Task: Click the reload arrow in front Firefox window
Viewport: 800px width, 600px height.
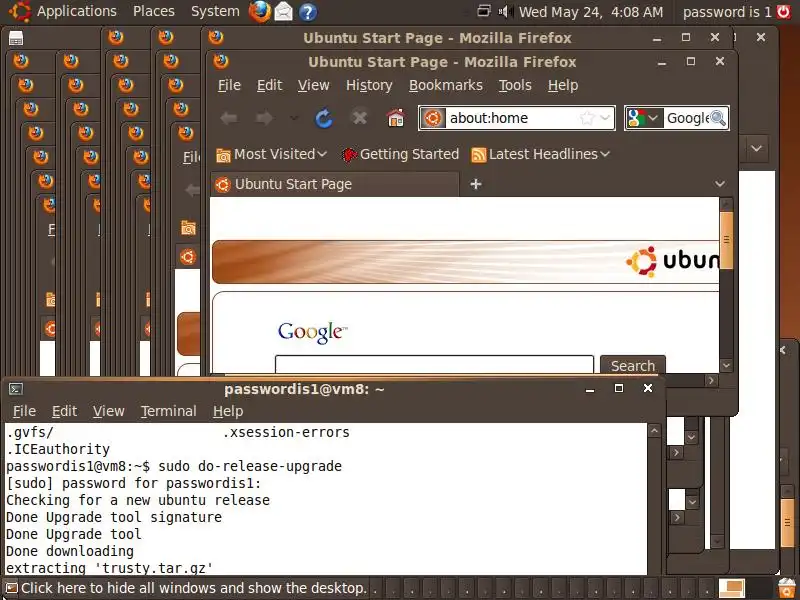Action: (x=323, y=118)
